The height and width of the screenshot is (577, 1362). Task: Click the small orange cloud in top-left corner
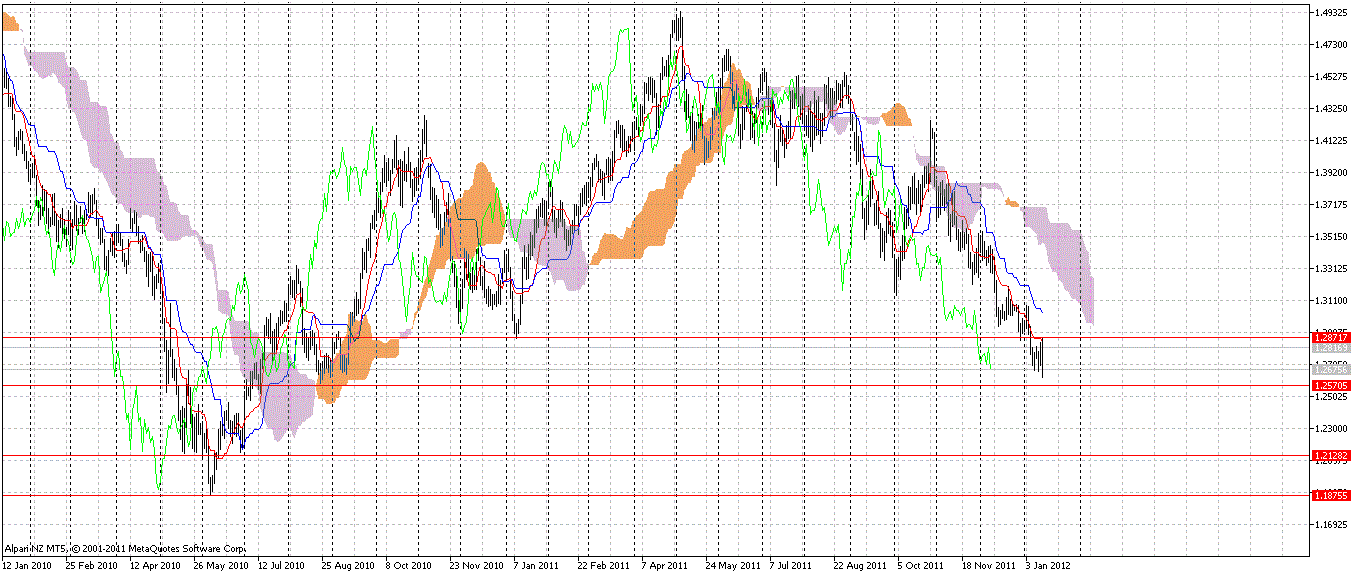[x=10, y=25]
